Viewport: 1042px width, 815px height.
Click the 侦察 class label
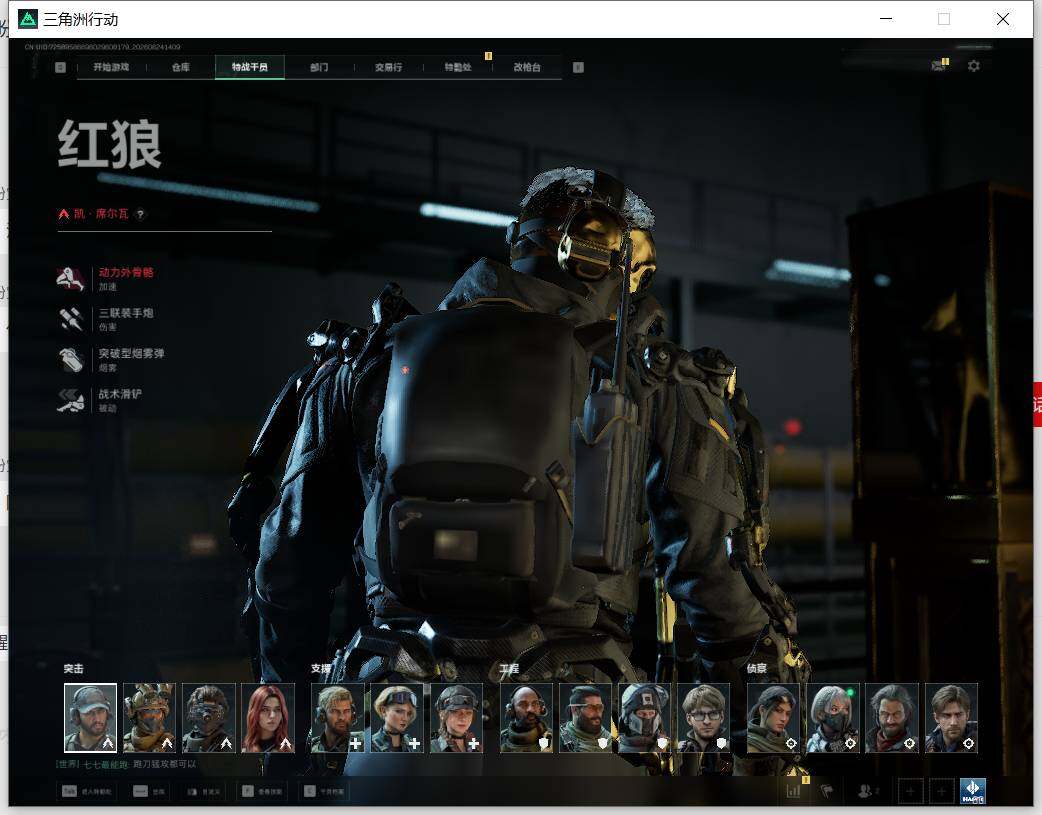pyautogui.click(x=757, y=669)
